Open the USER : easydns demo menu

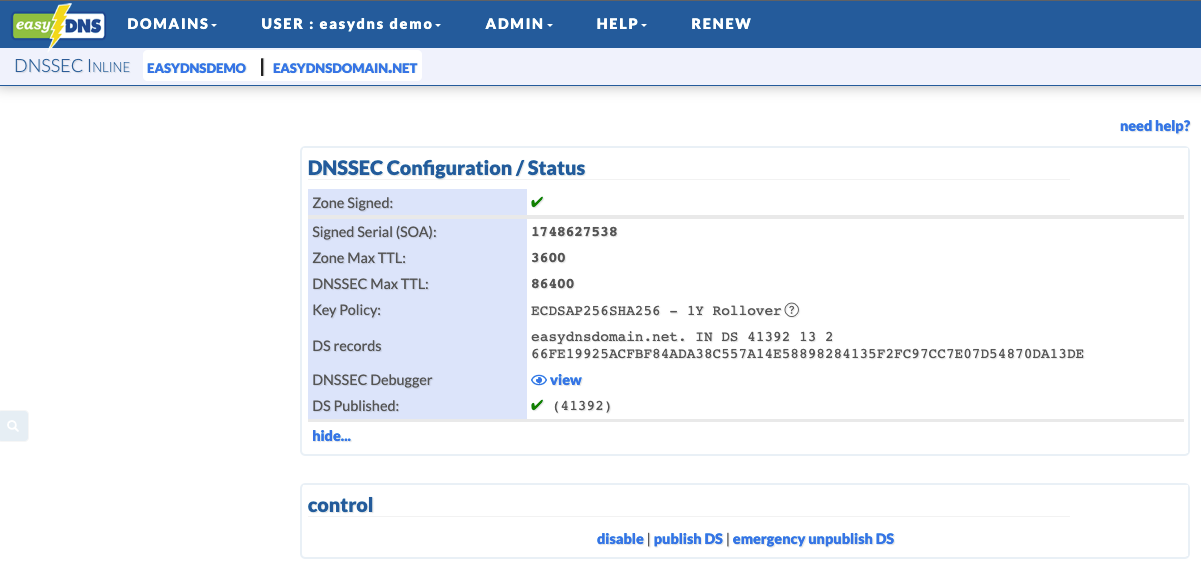pyautogui.click(x=351, y=24)
